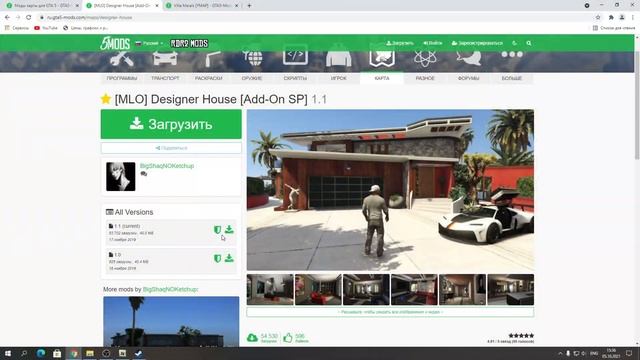The image size is (640, 360).
Task: Click the address bar URL
Action: click(x=89, y=18)
